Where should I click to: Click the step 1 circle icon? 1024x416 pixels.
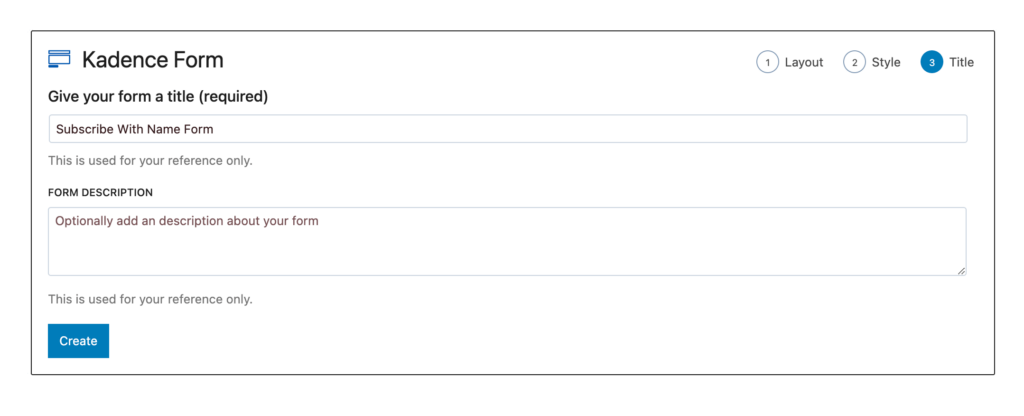click(767, 62)
